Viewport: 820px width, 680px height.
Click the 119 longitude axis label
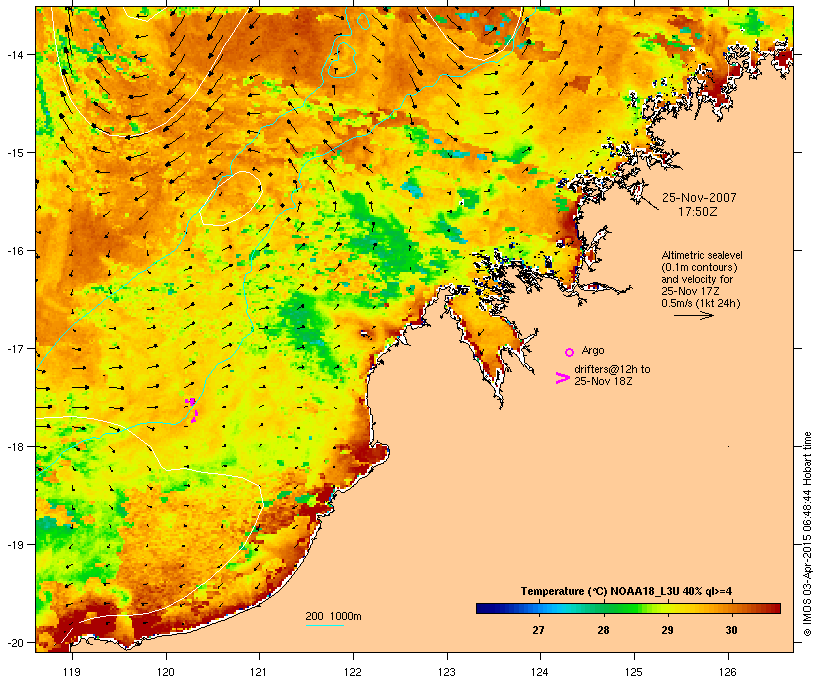tap(72, 672)
